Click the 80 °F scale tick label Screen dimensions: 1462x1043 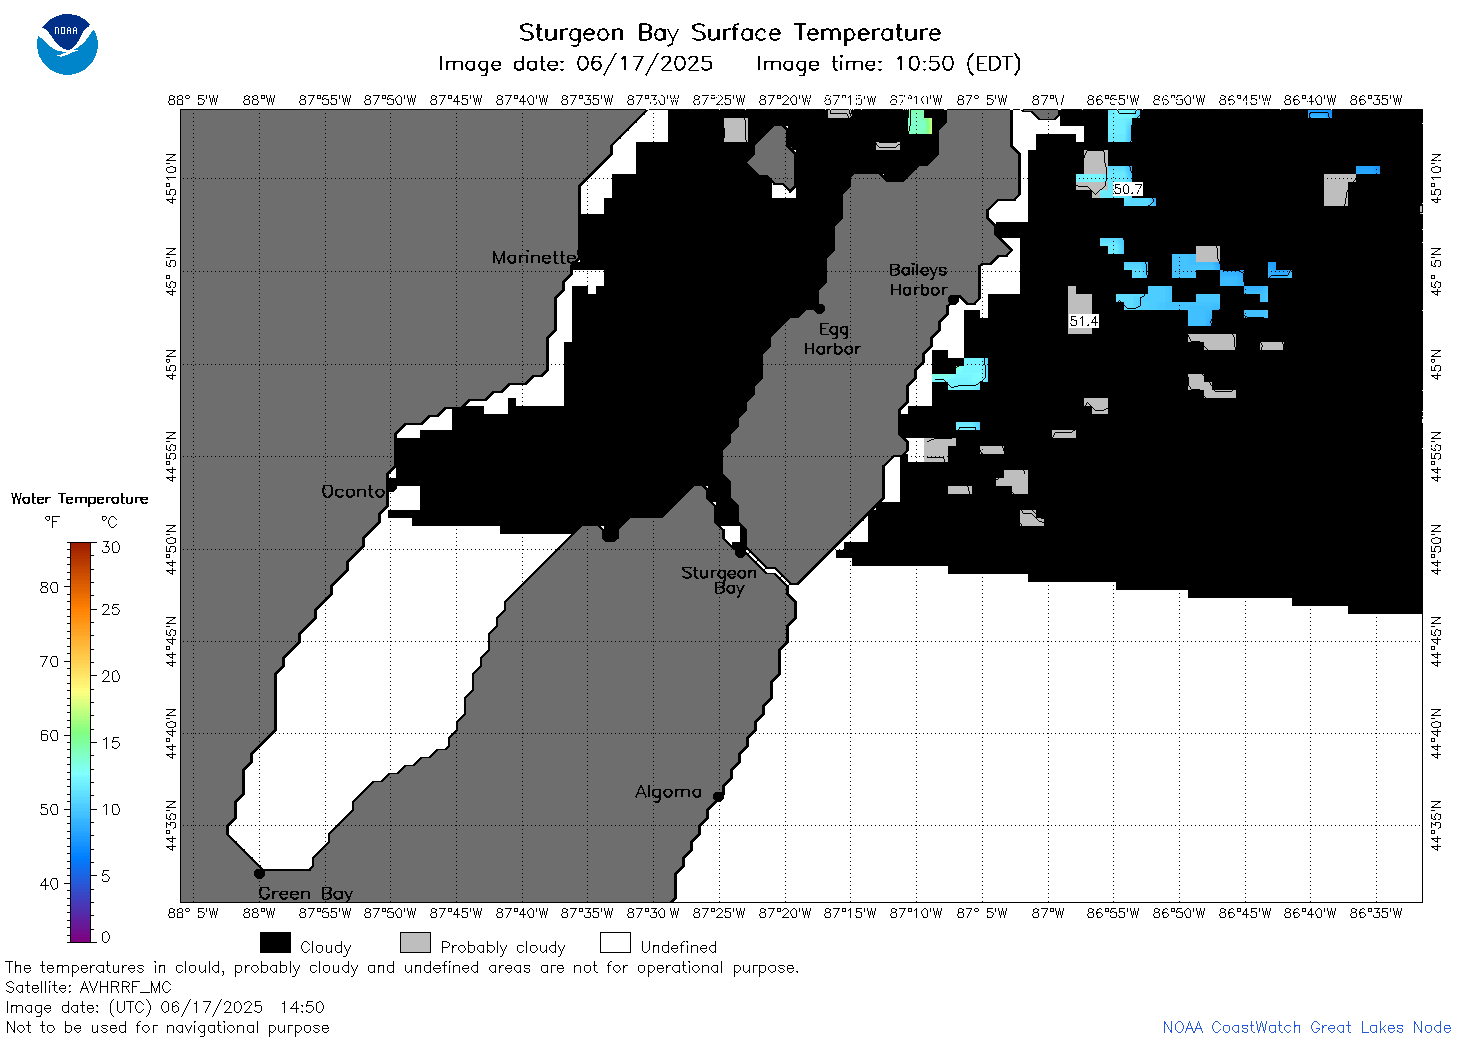point(49,587)
